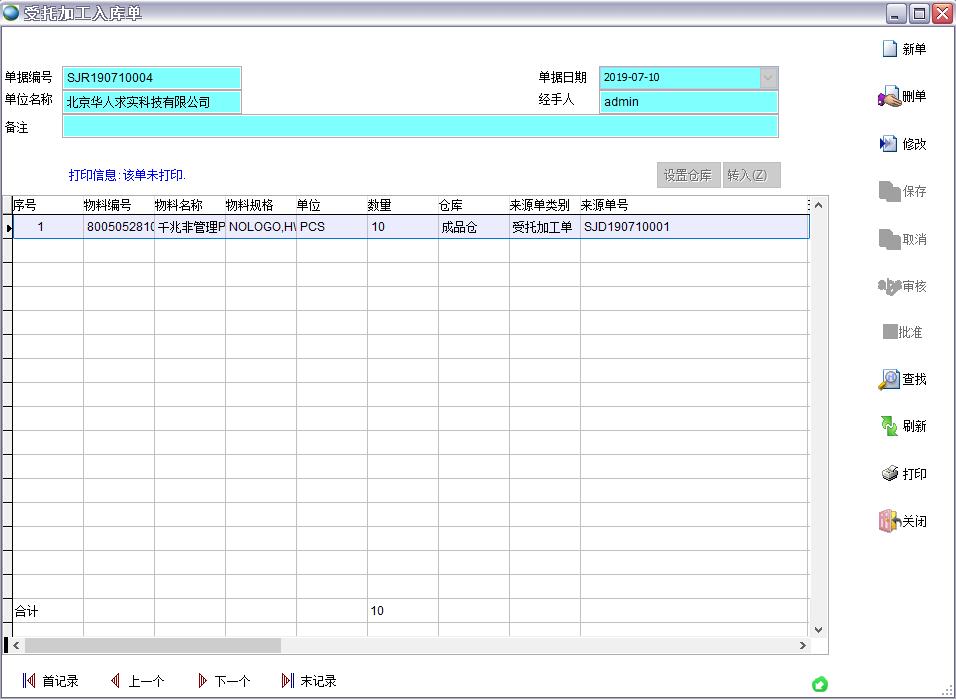Click the 修改 (Modify) icon
Viewport: 956px width, 700px height.
pyautogui.click(x=889, y=144)
